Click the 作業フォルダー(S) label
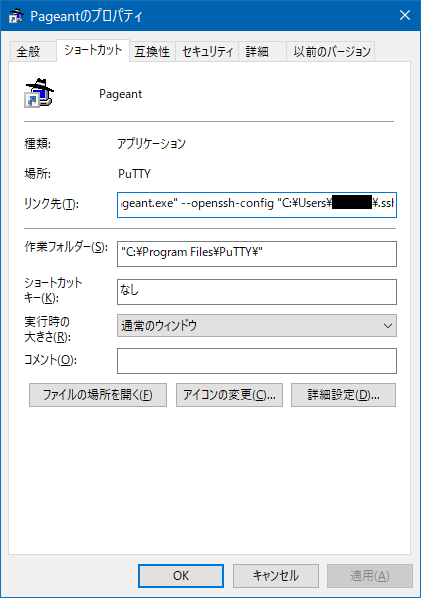The image size is (421, 598). [x=66, y=247]
